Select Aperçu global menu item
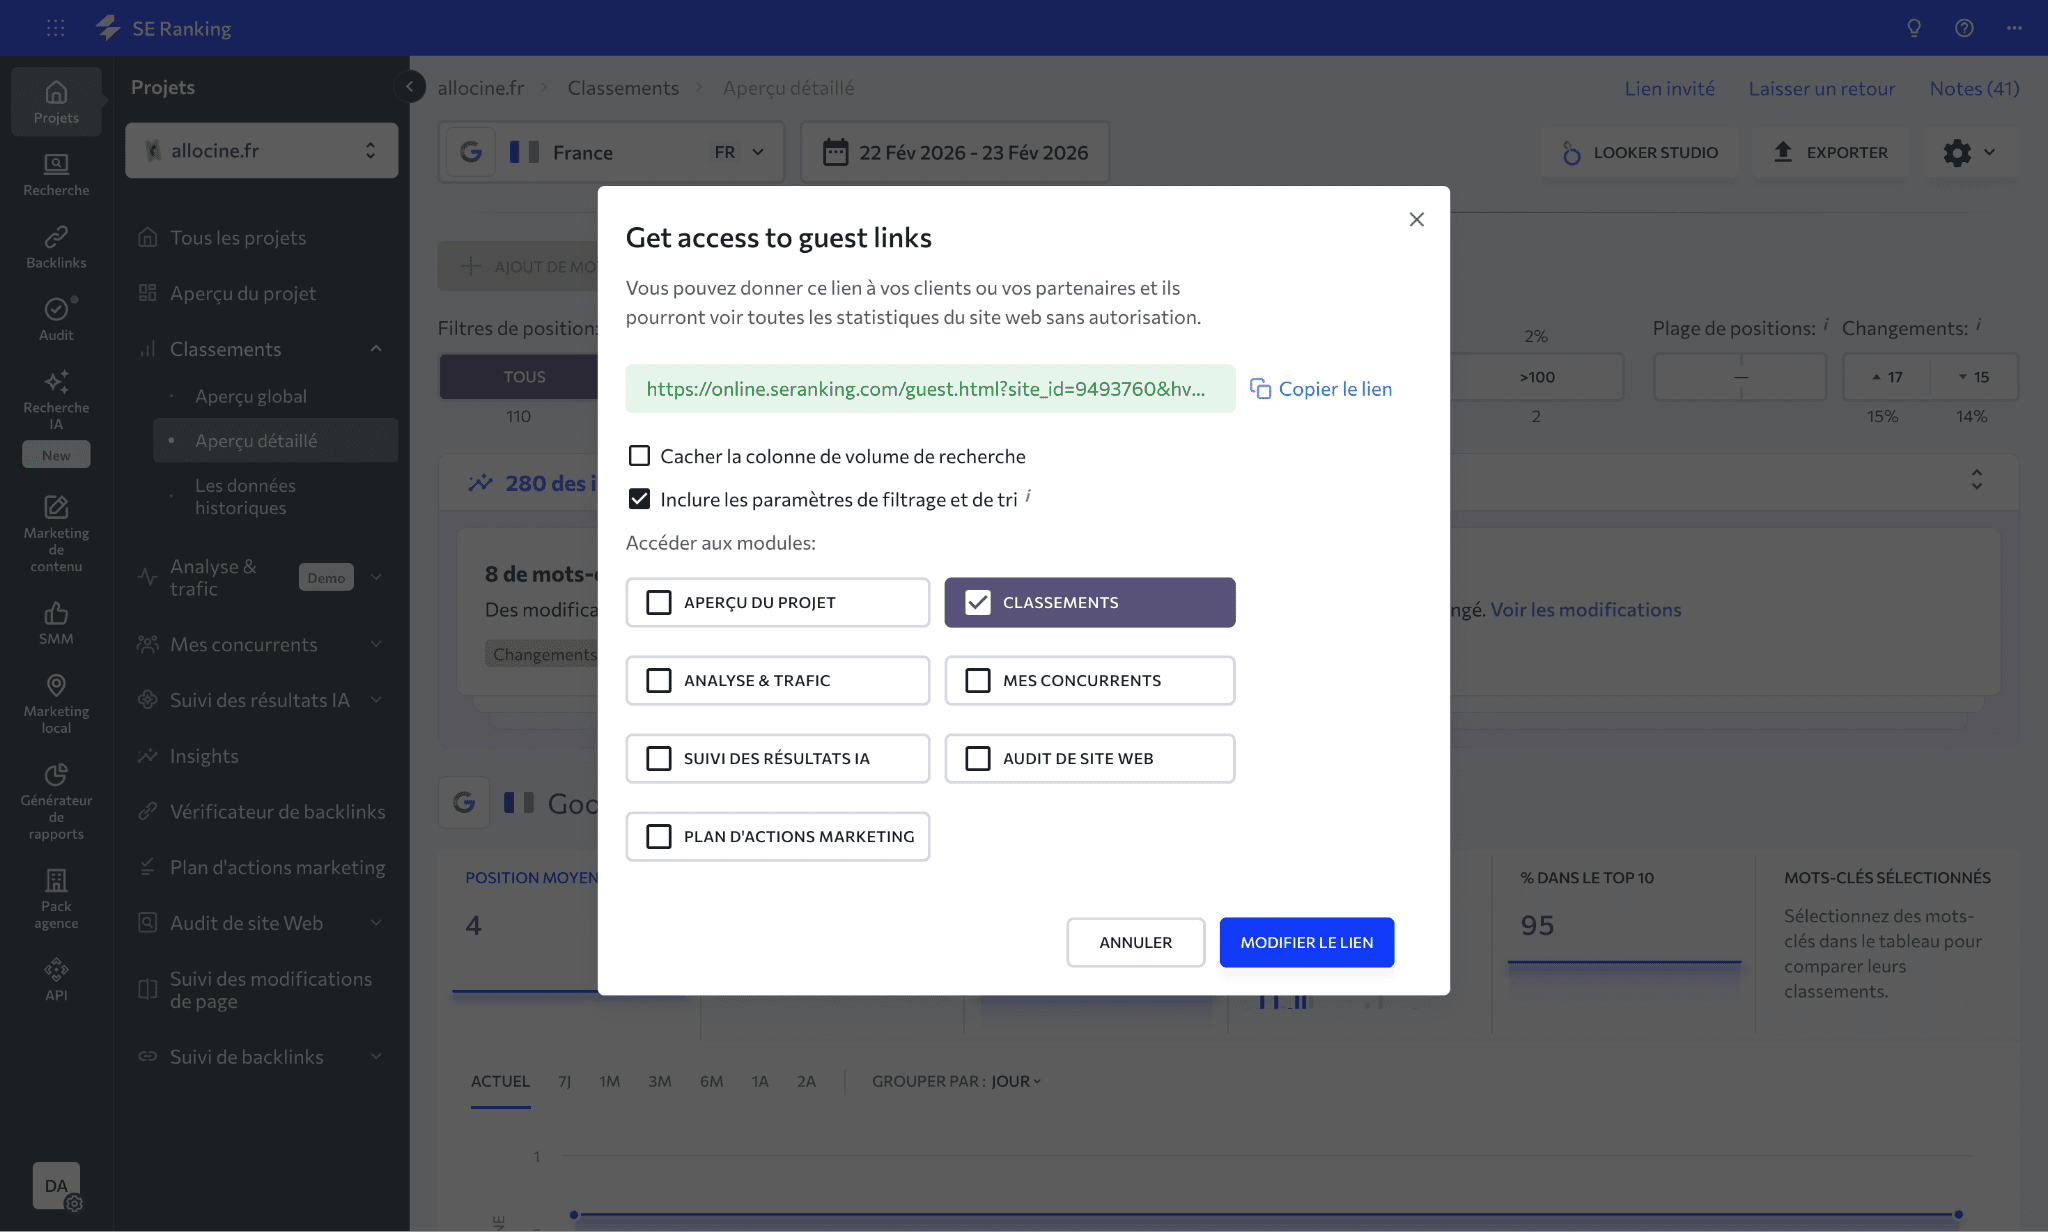 tap(251, 396)
